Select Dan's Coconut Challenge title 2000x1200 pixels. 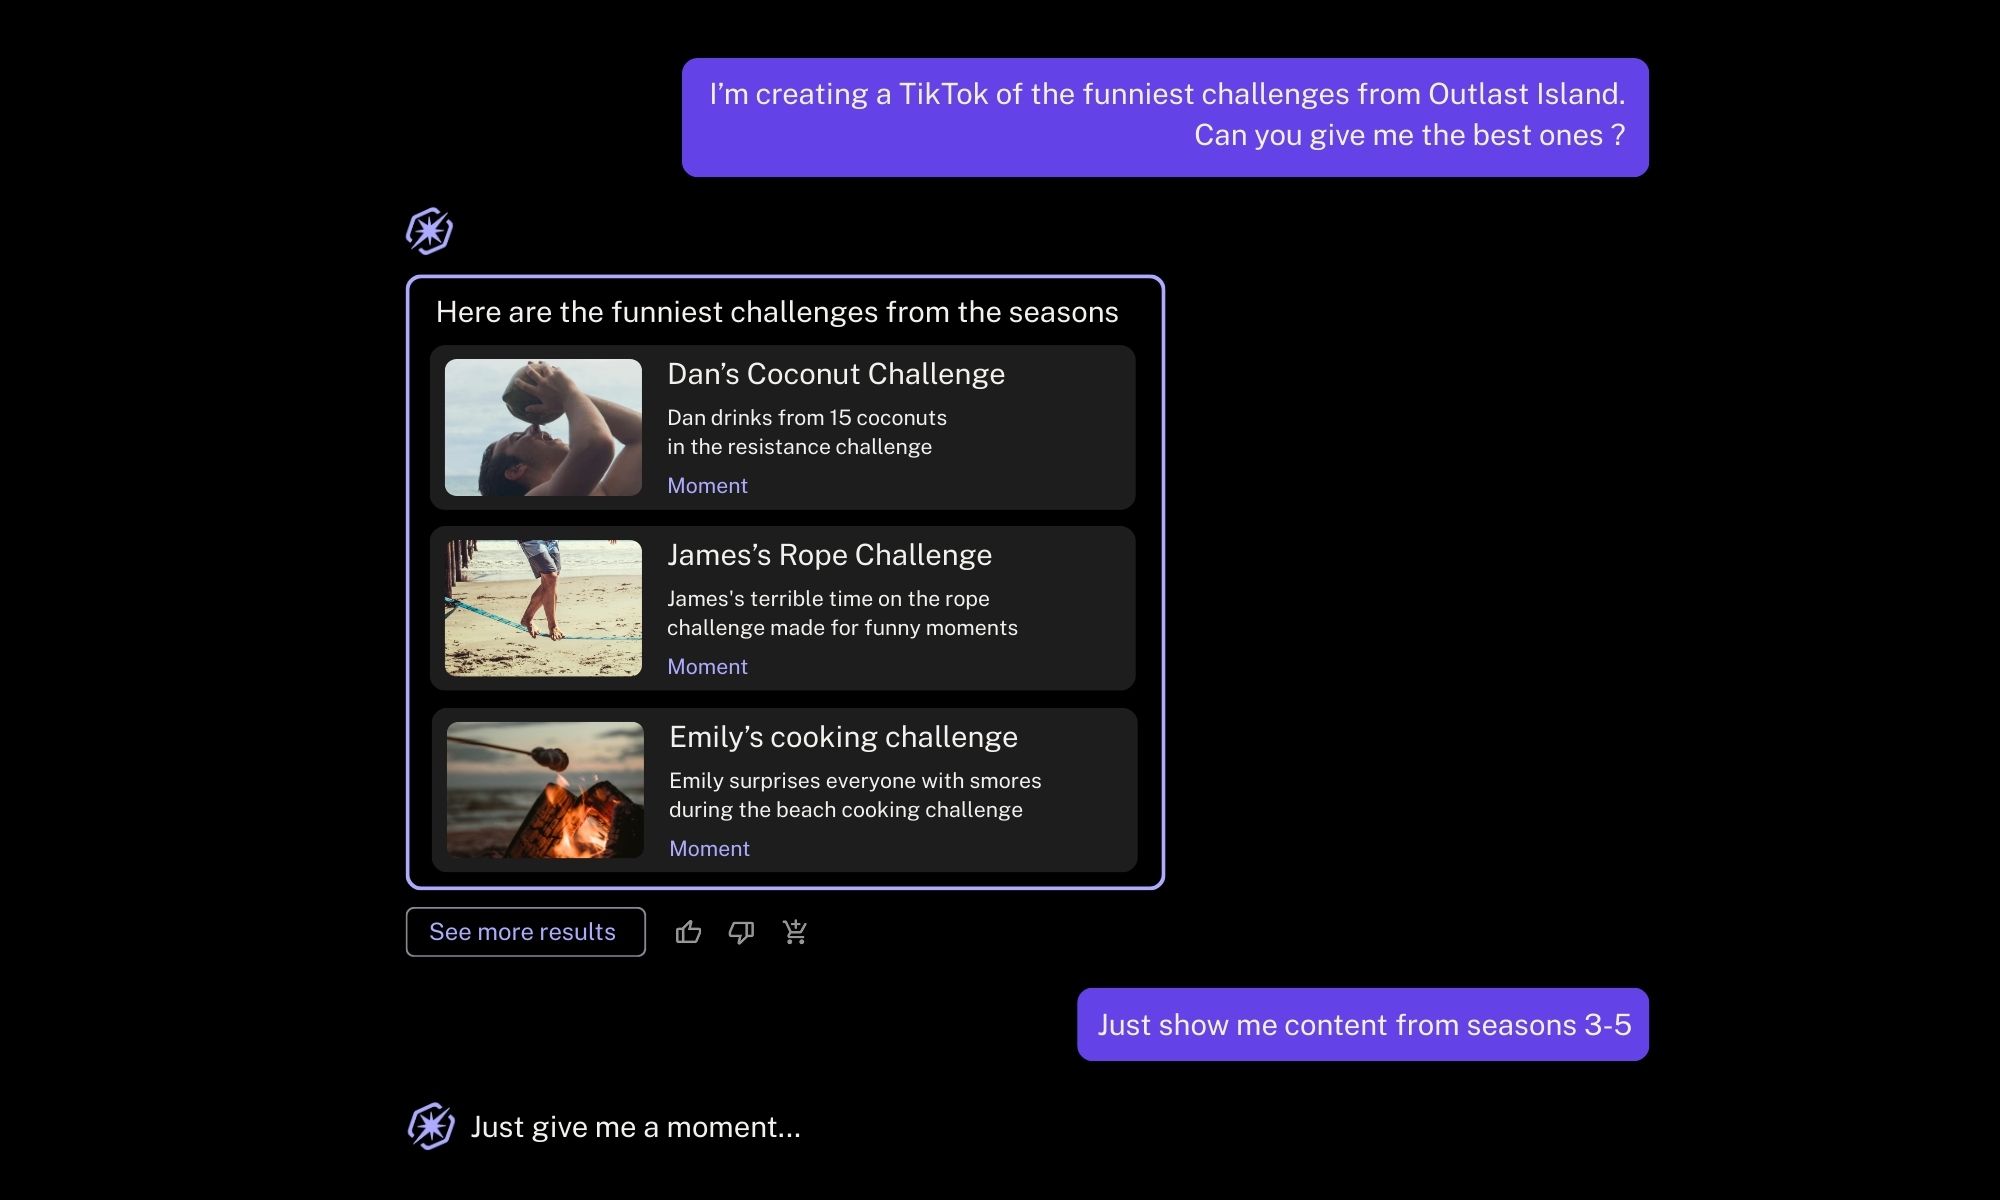(835, 374)
